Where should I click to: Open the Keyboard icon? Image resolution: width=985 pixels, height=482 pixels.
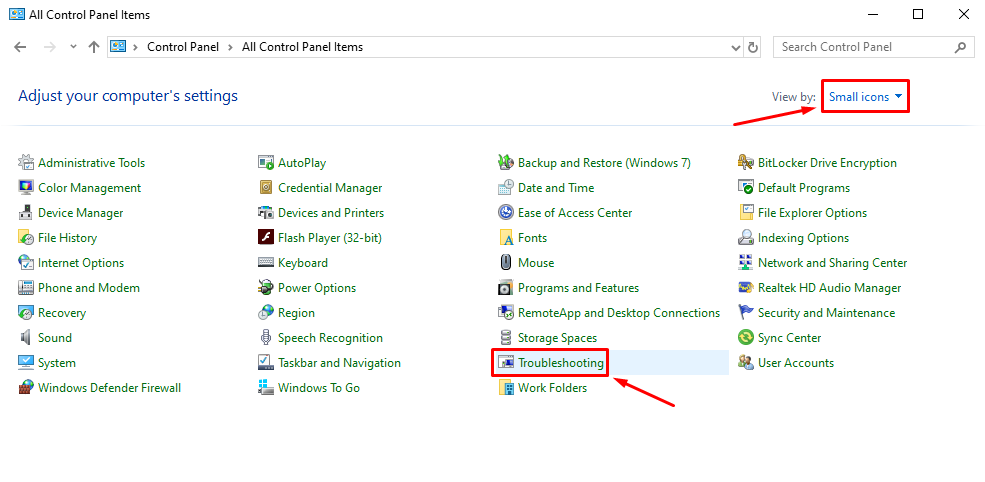coord(266,263)
